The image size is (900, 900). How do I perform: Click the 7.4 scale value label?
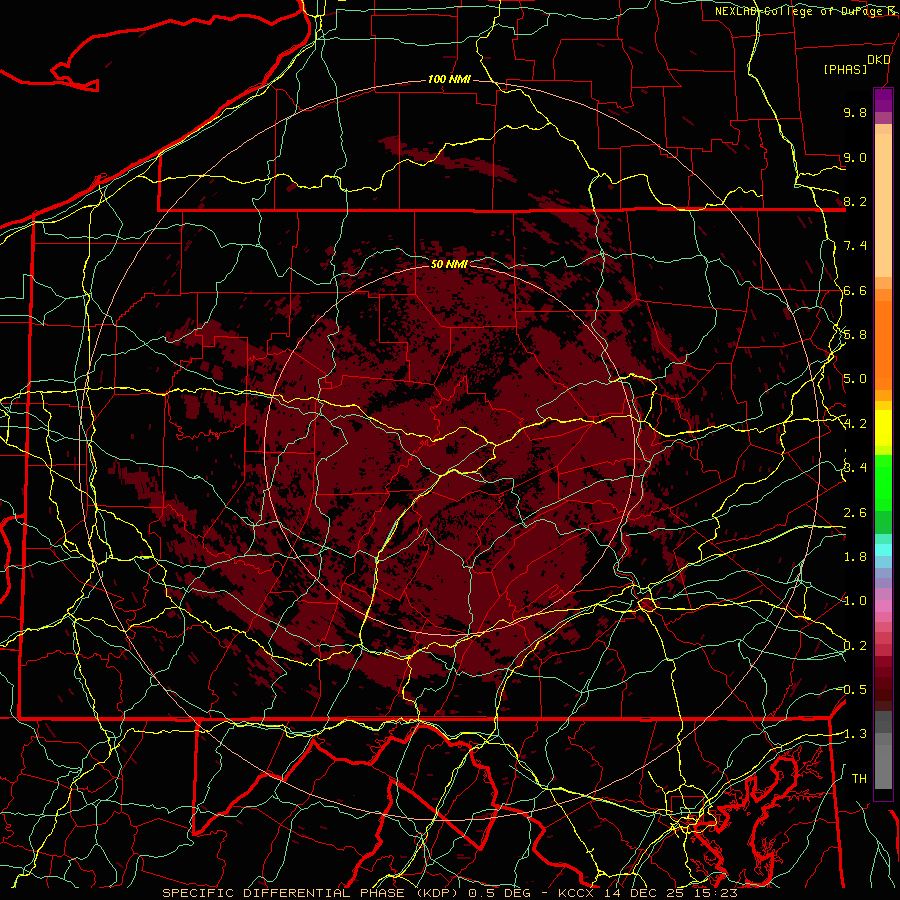pos(855,246)
